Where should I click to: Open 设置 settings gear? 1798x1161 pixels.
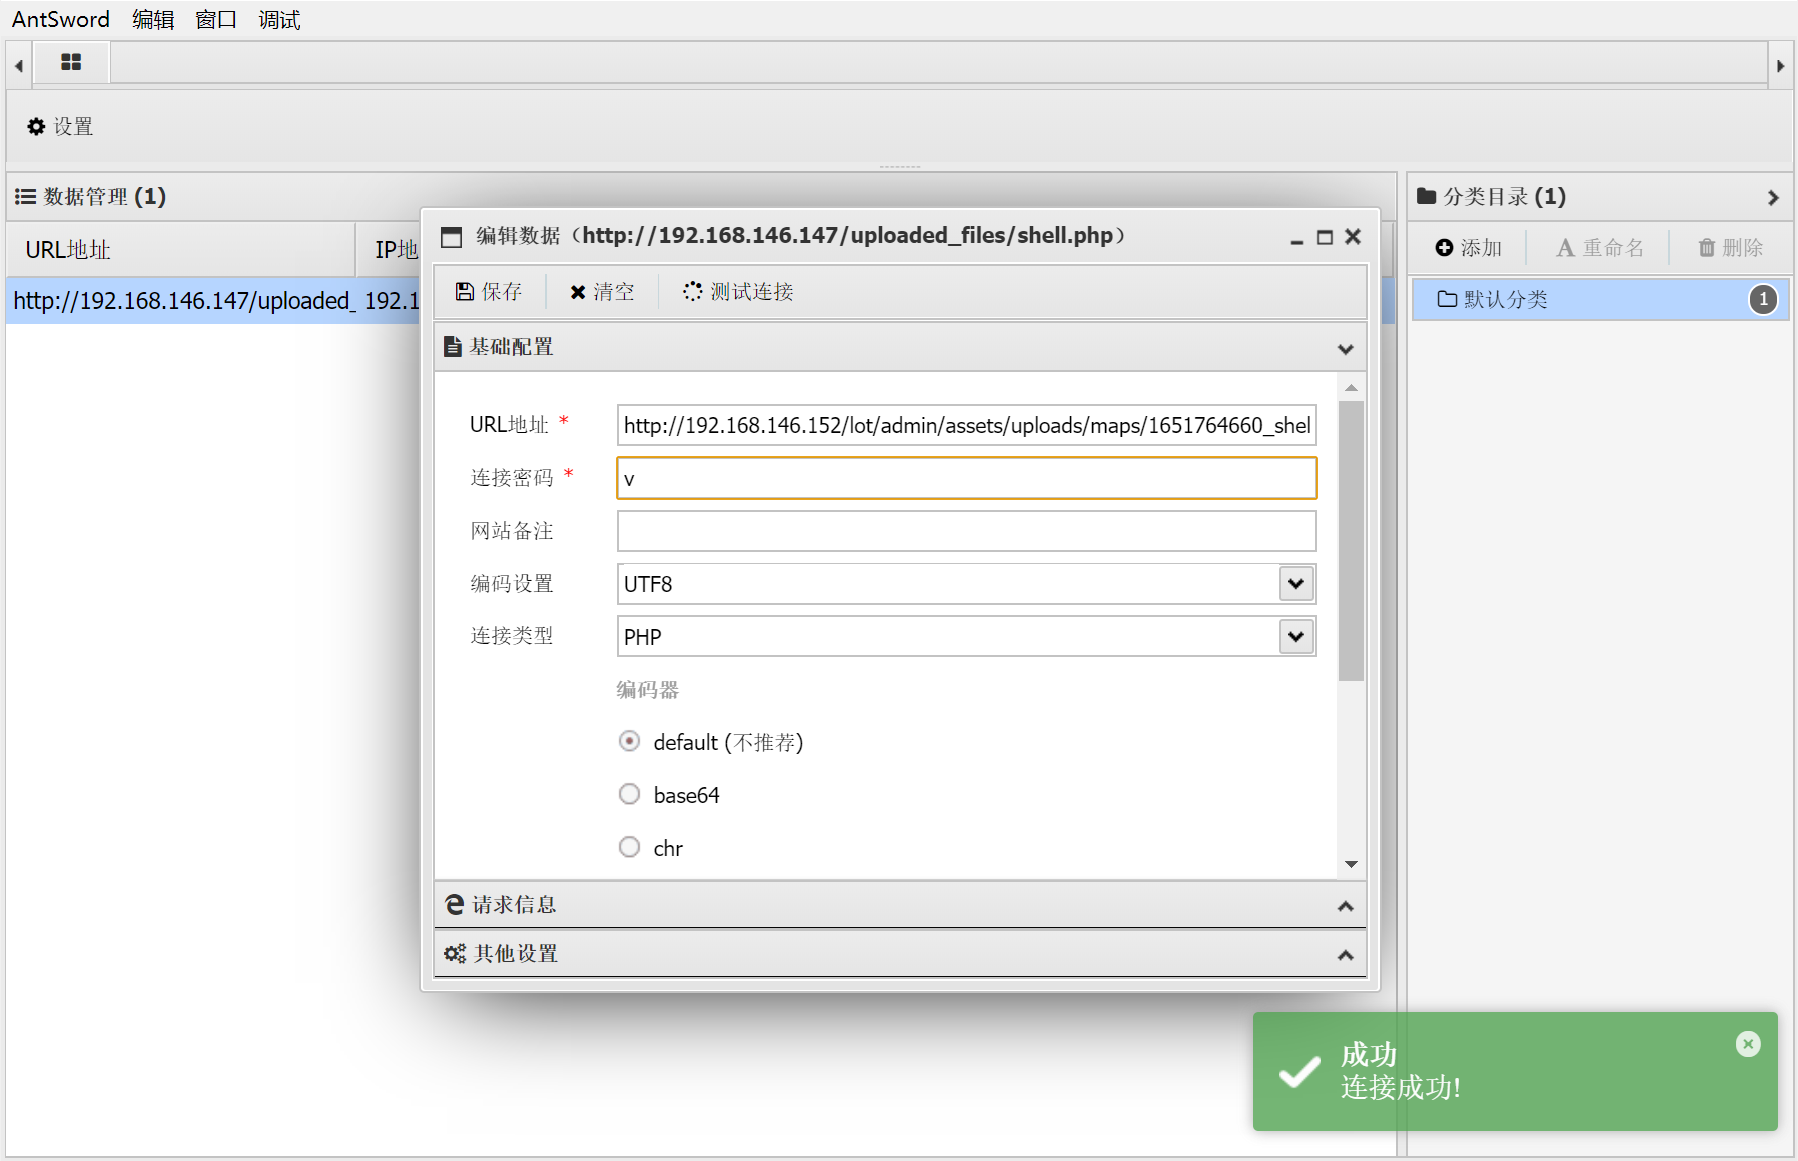pos(60,127)
